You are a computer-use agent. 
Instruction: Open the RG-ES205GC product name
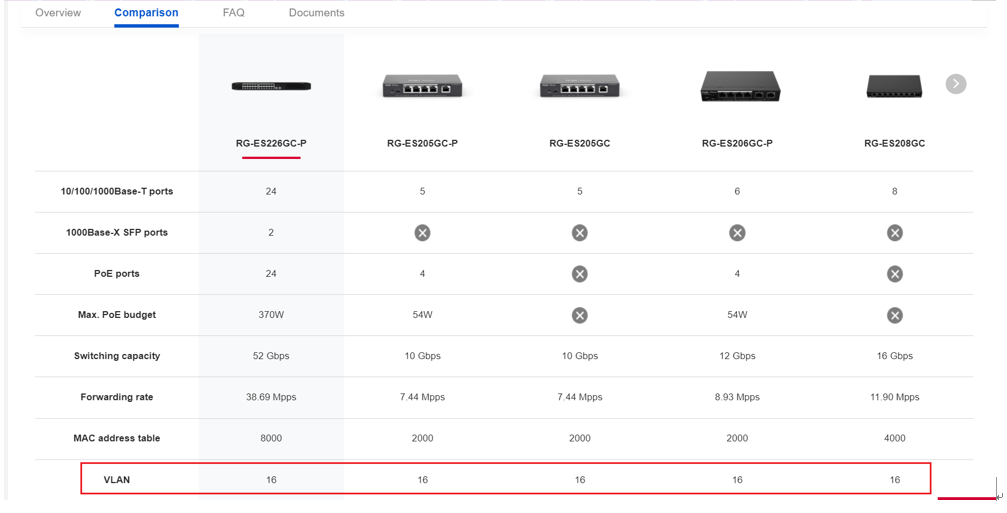click(580, 143)
